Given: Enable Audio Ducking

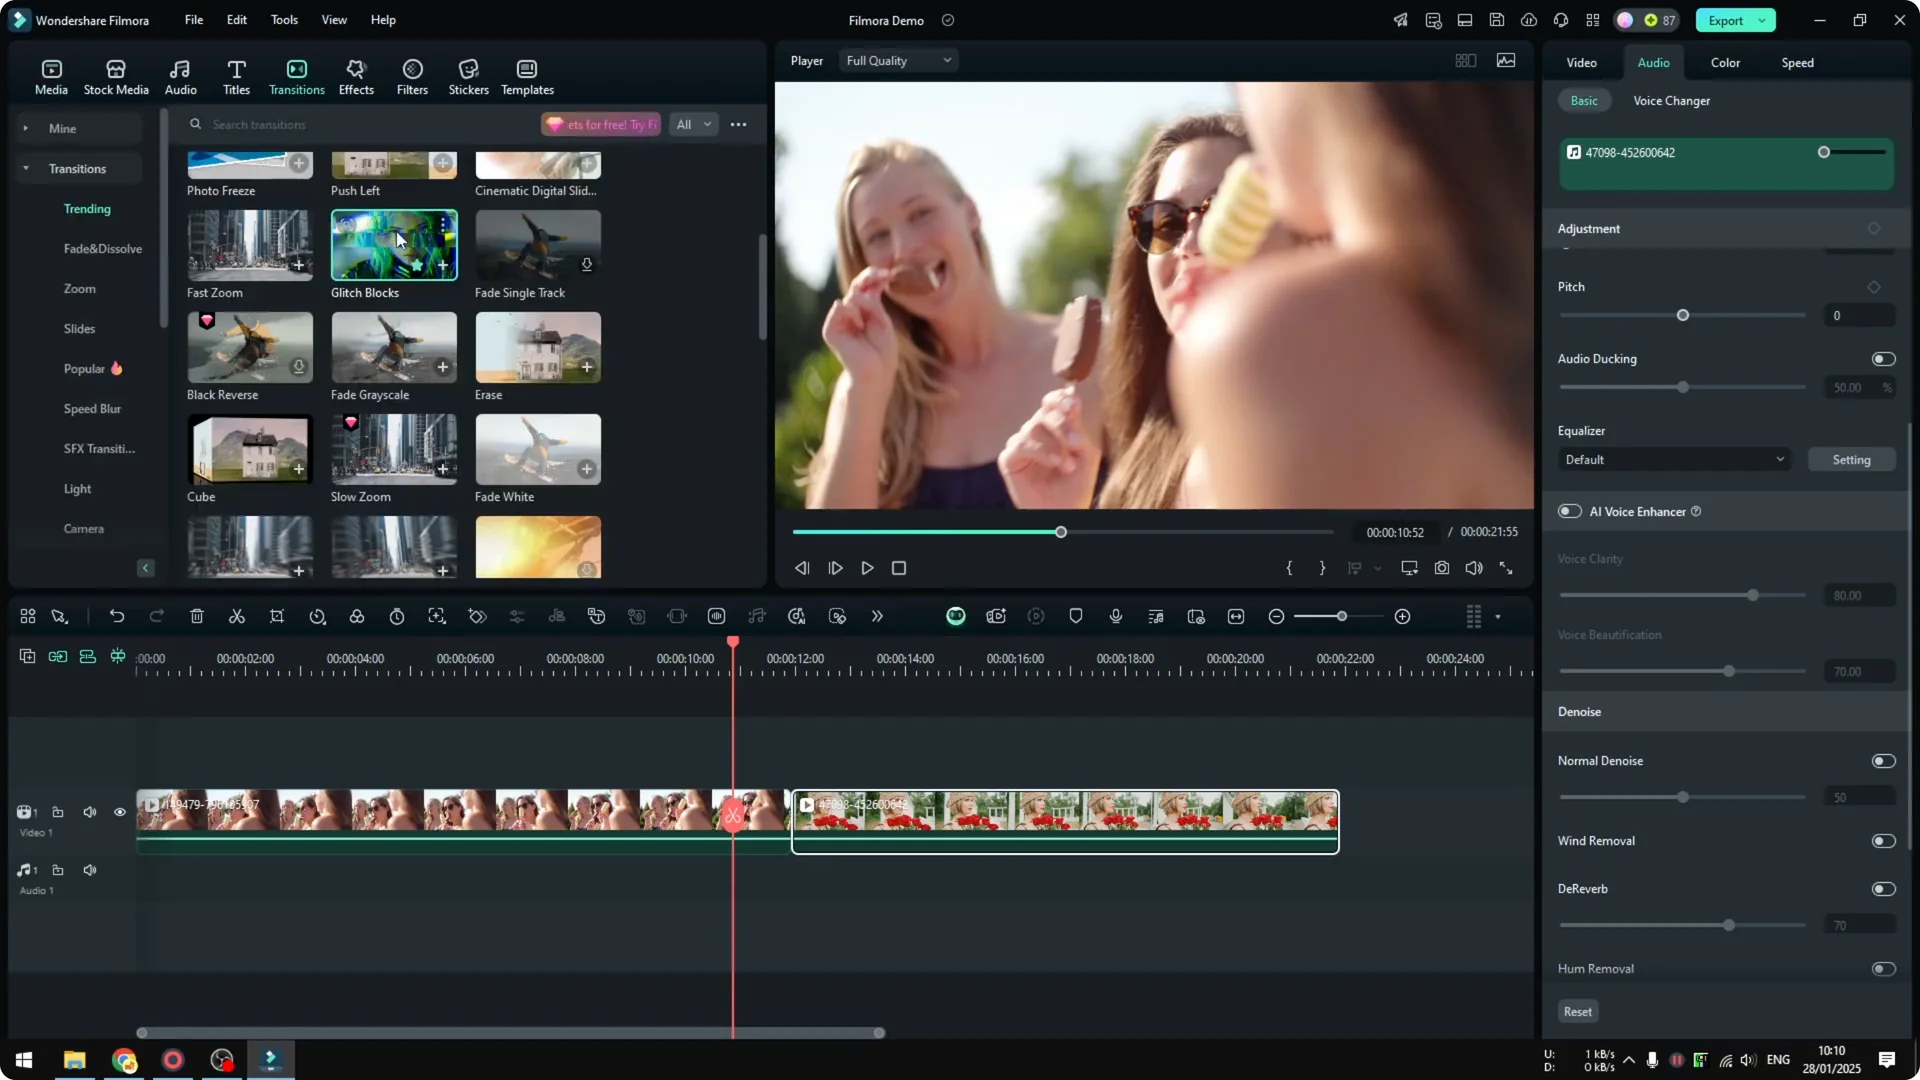Looking at the screenshot, I should click(1881, 358).
